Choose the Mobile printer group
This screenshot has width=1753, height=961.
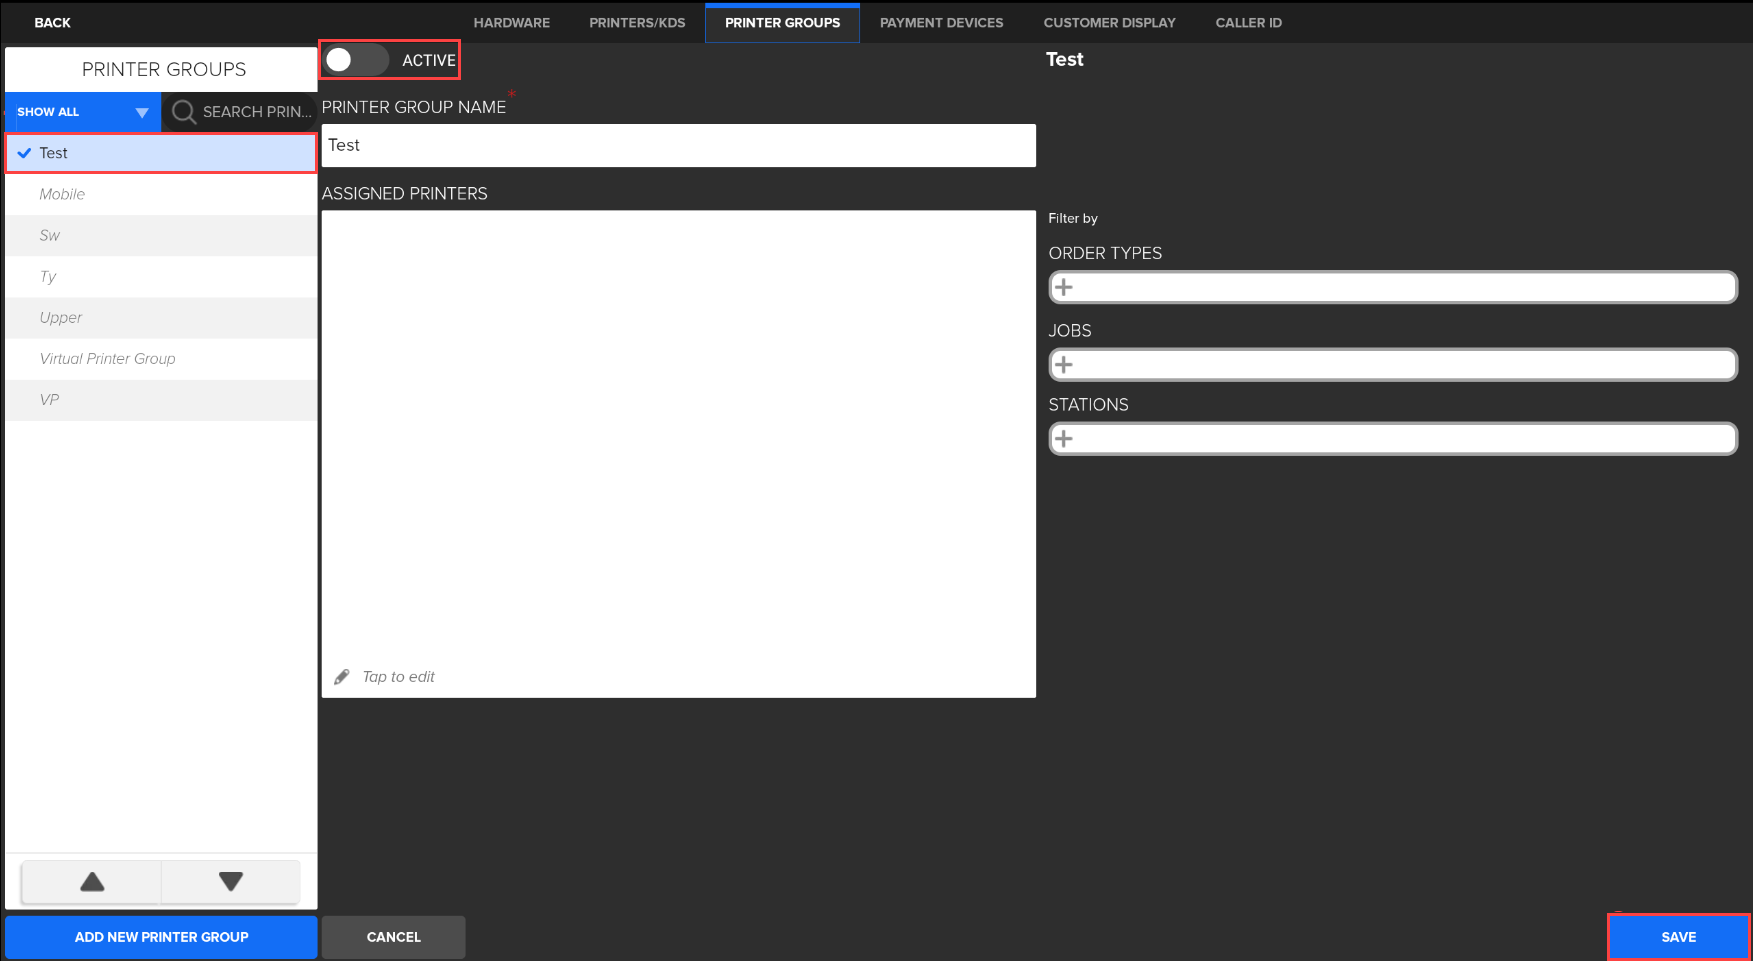point(62,194)
